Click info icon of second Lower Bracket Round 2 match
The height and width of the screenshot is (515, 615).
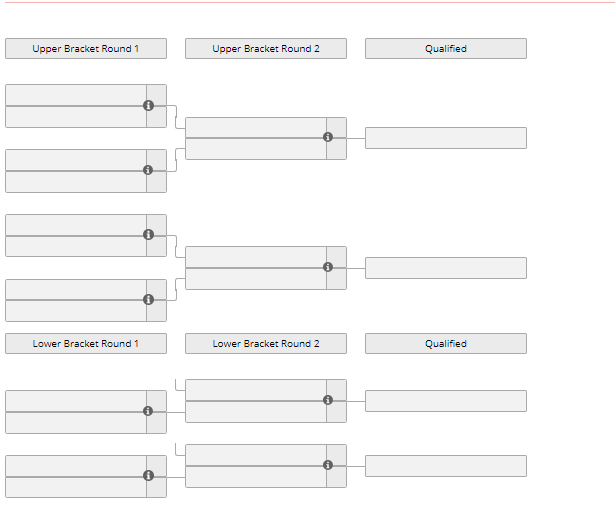tap(328, 465)
